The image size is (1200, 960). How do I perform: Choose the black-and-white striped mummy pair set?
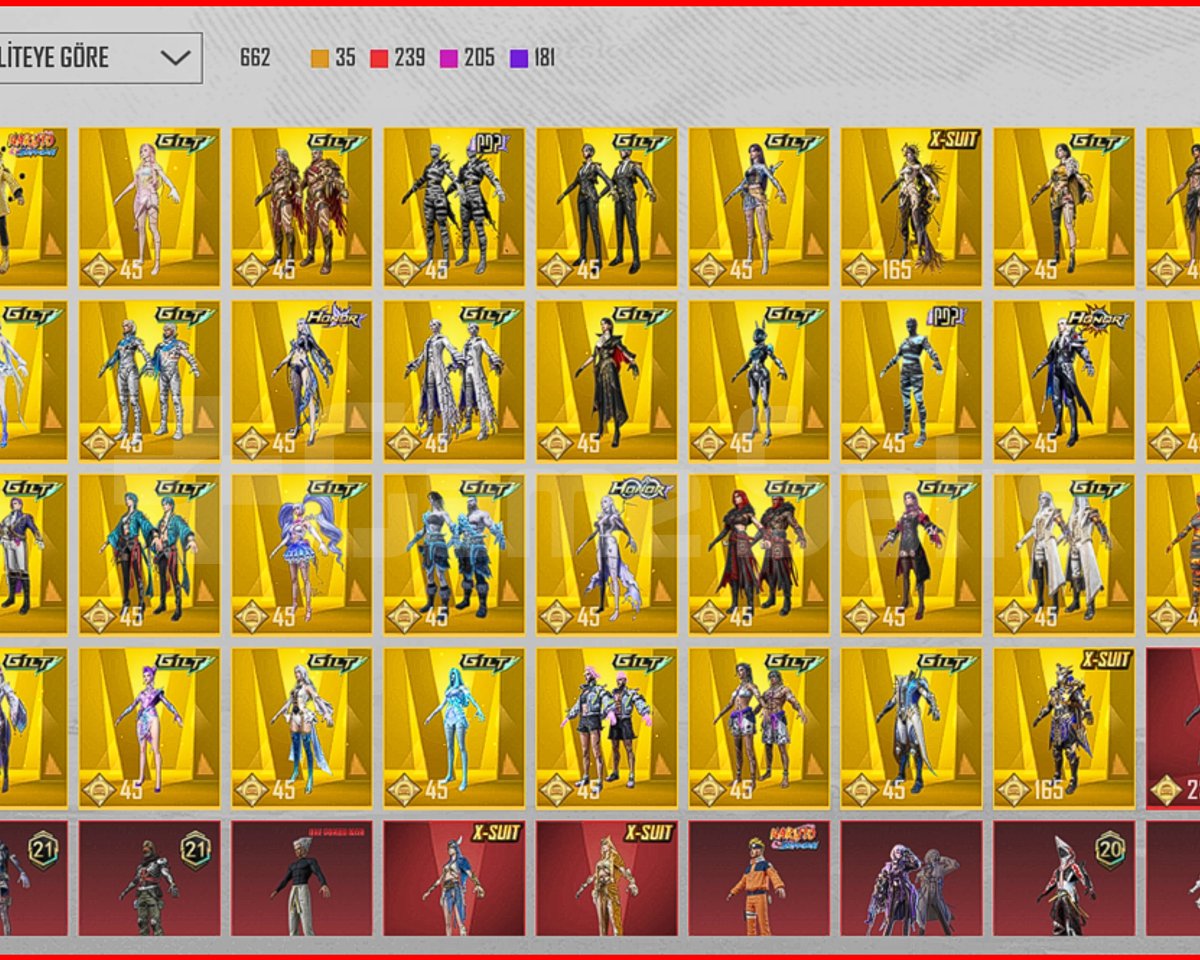[x=454, y=207]
